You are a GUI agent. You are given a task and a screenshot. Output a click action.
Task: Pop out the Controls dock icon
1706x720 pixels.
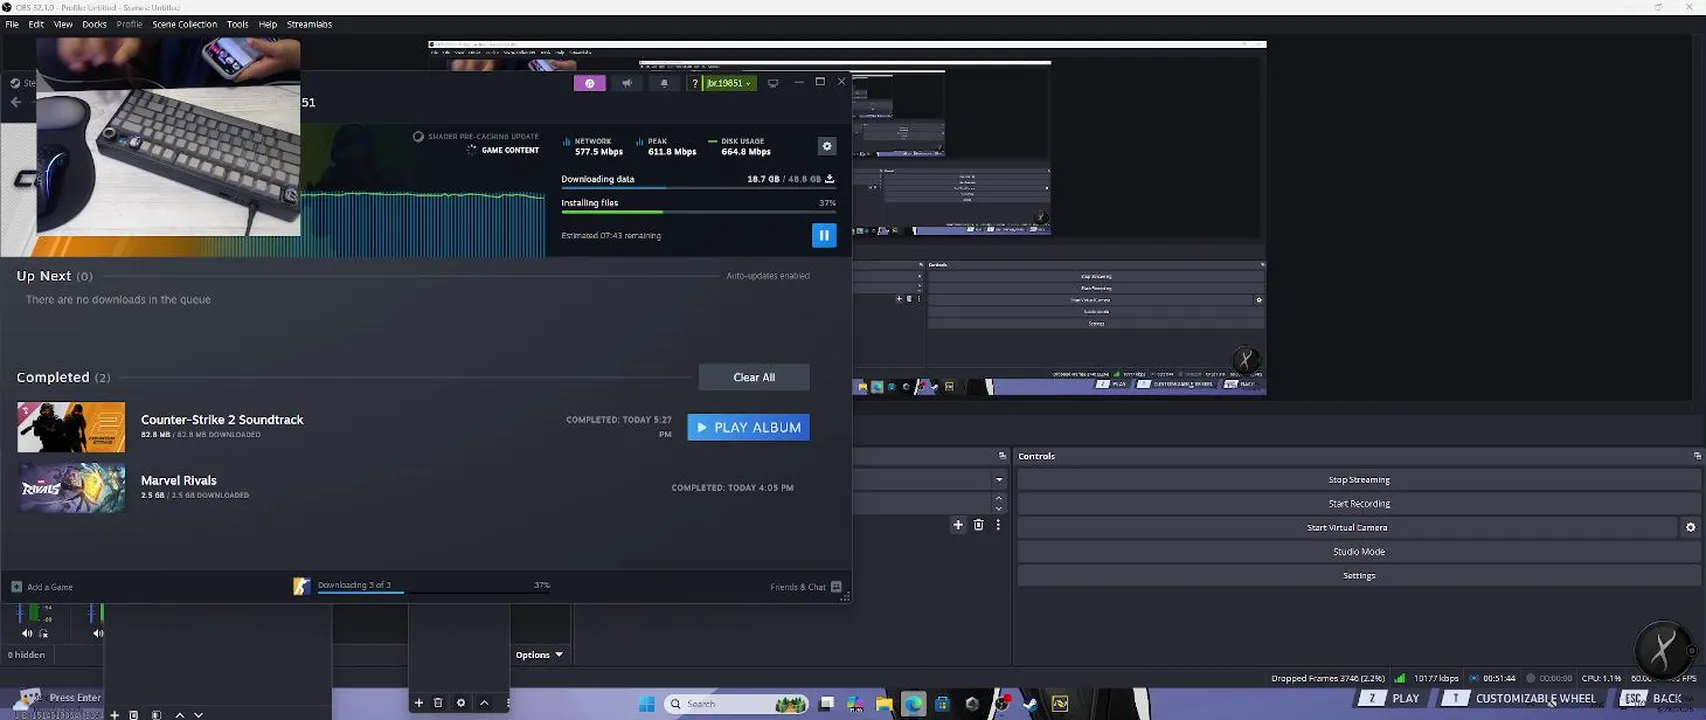(1697, 456)
